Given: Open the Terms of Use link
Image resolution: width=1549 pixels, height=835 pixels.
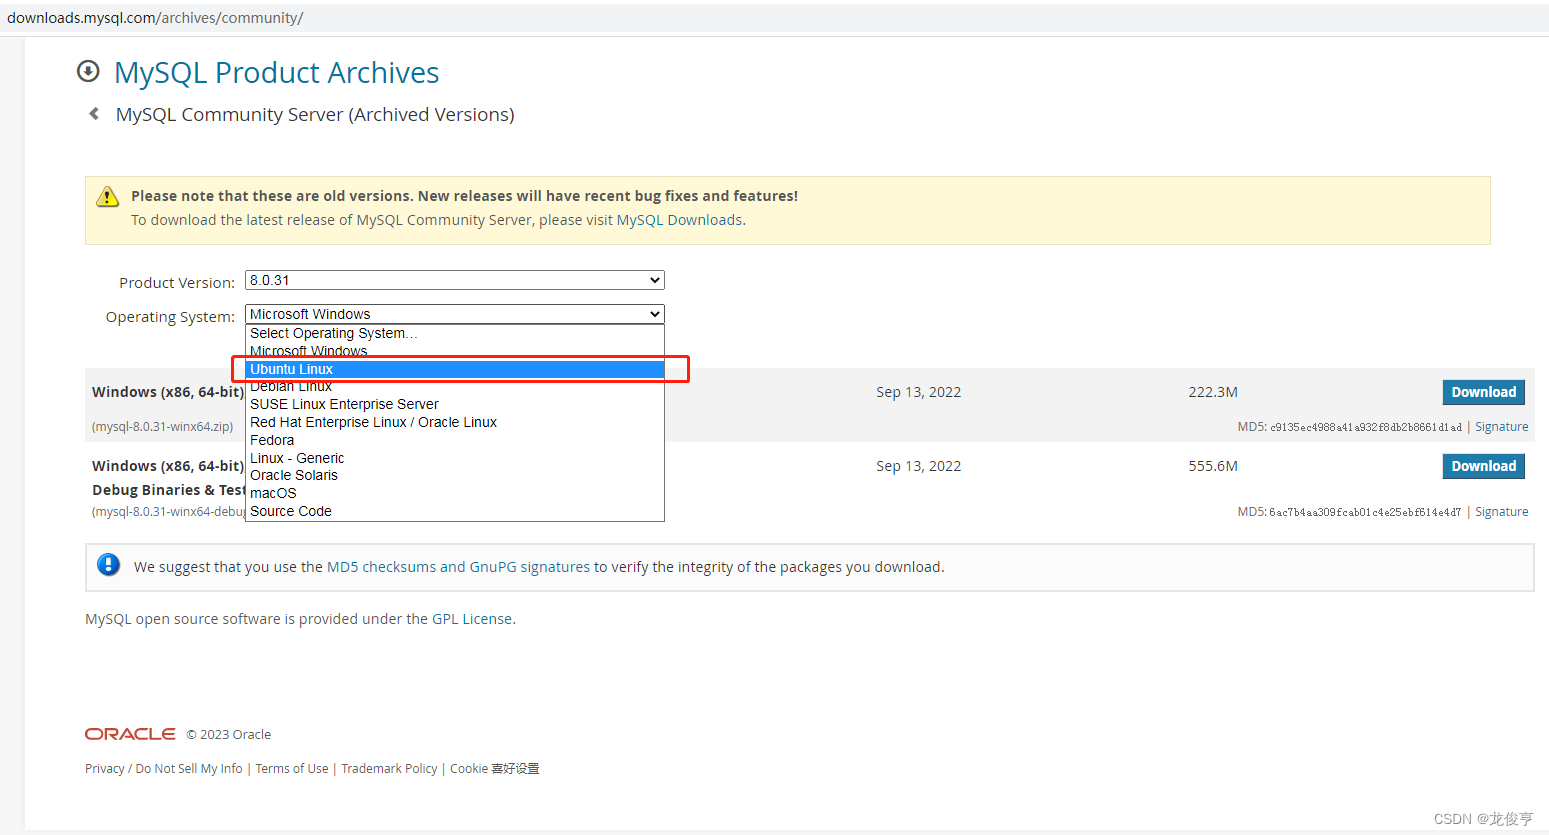Looking at the screenshot, I should click(292, 769).
